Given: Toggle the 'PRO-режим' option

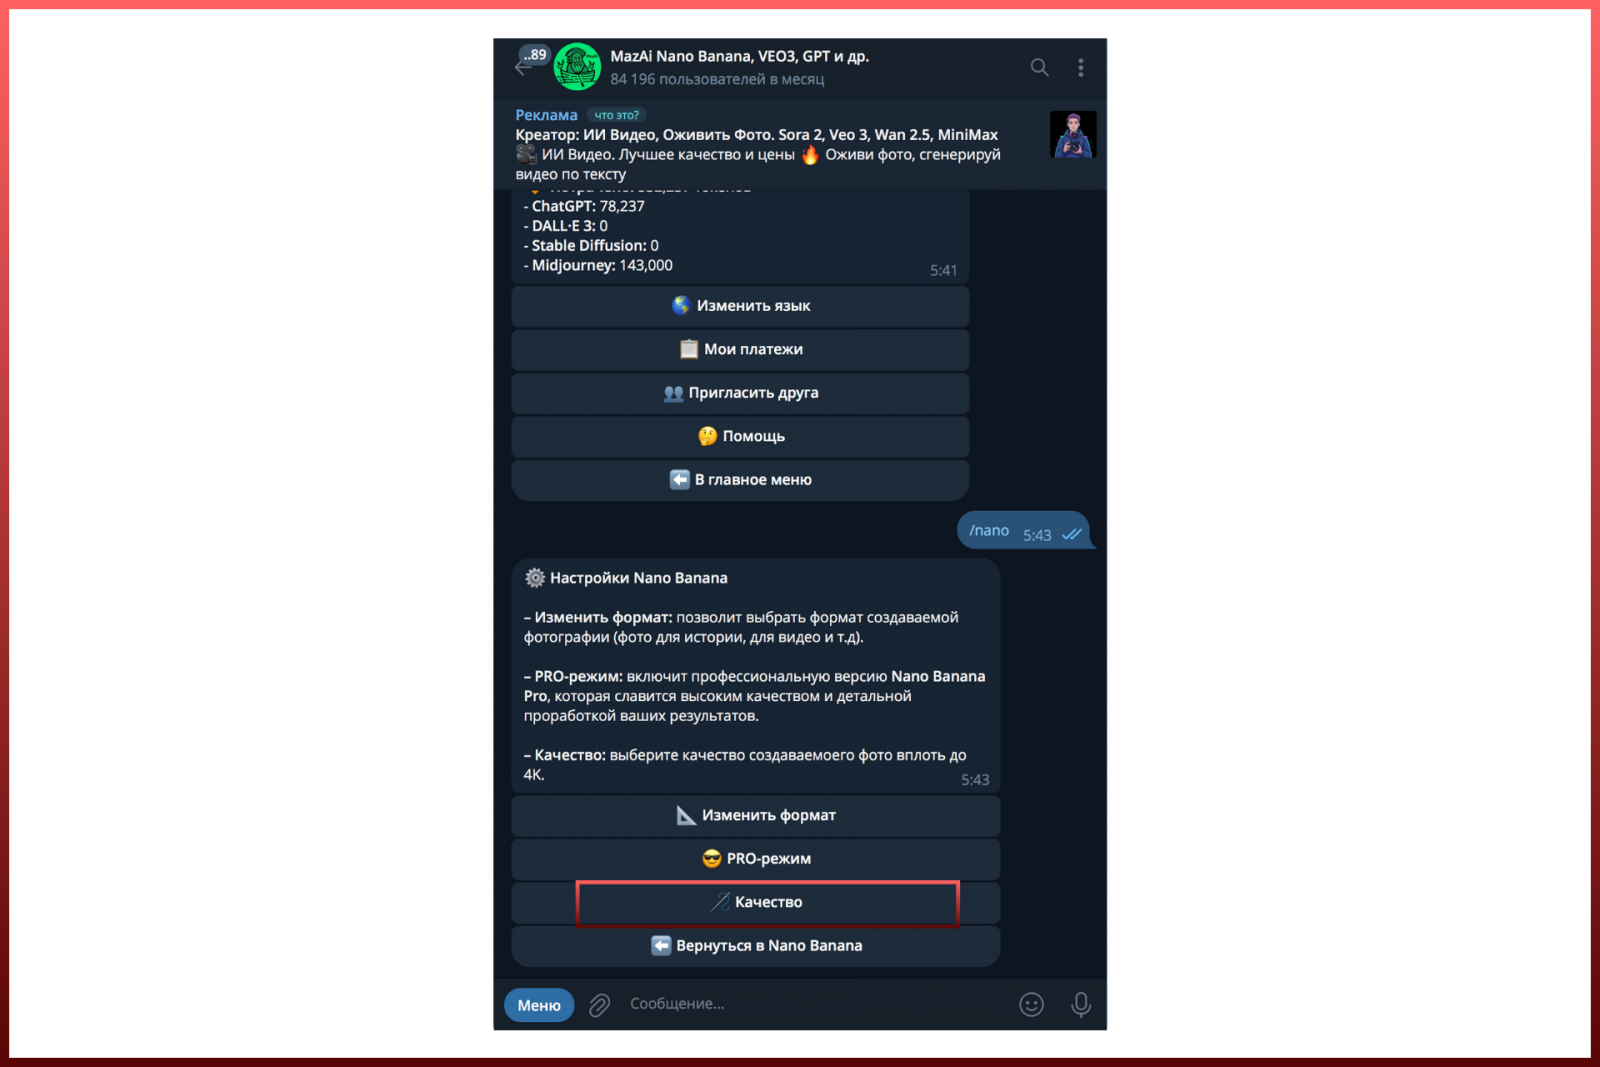Looking at the screenshot, I should click(x=756, y=859).
